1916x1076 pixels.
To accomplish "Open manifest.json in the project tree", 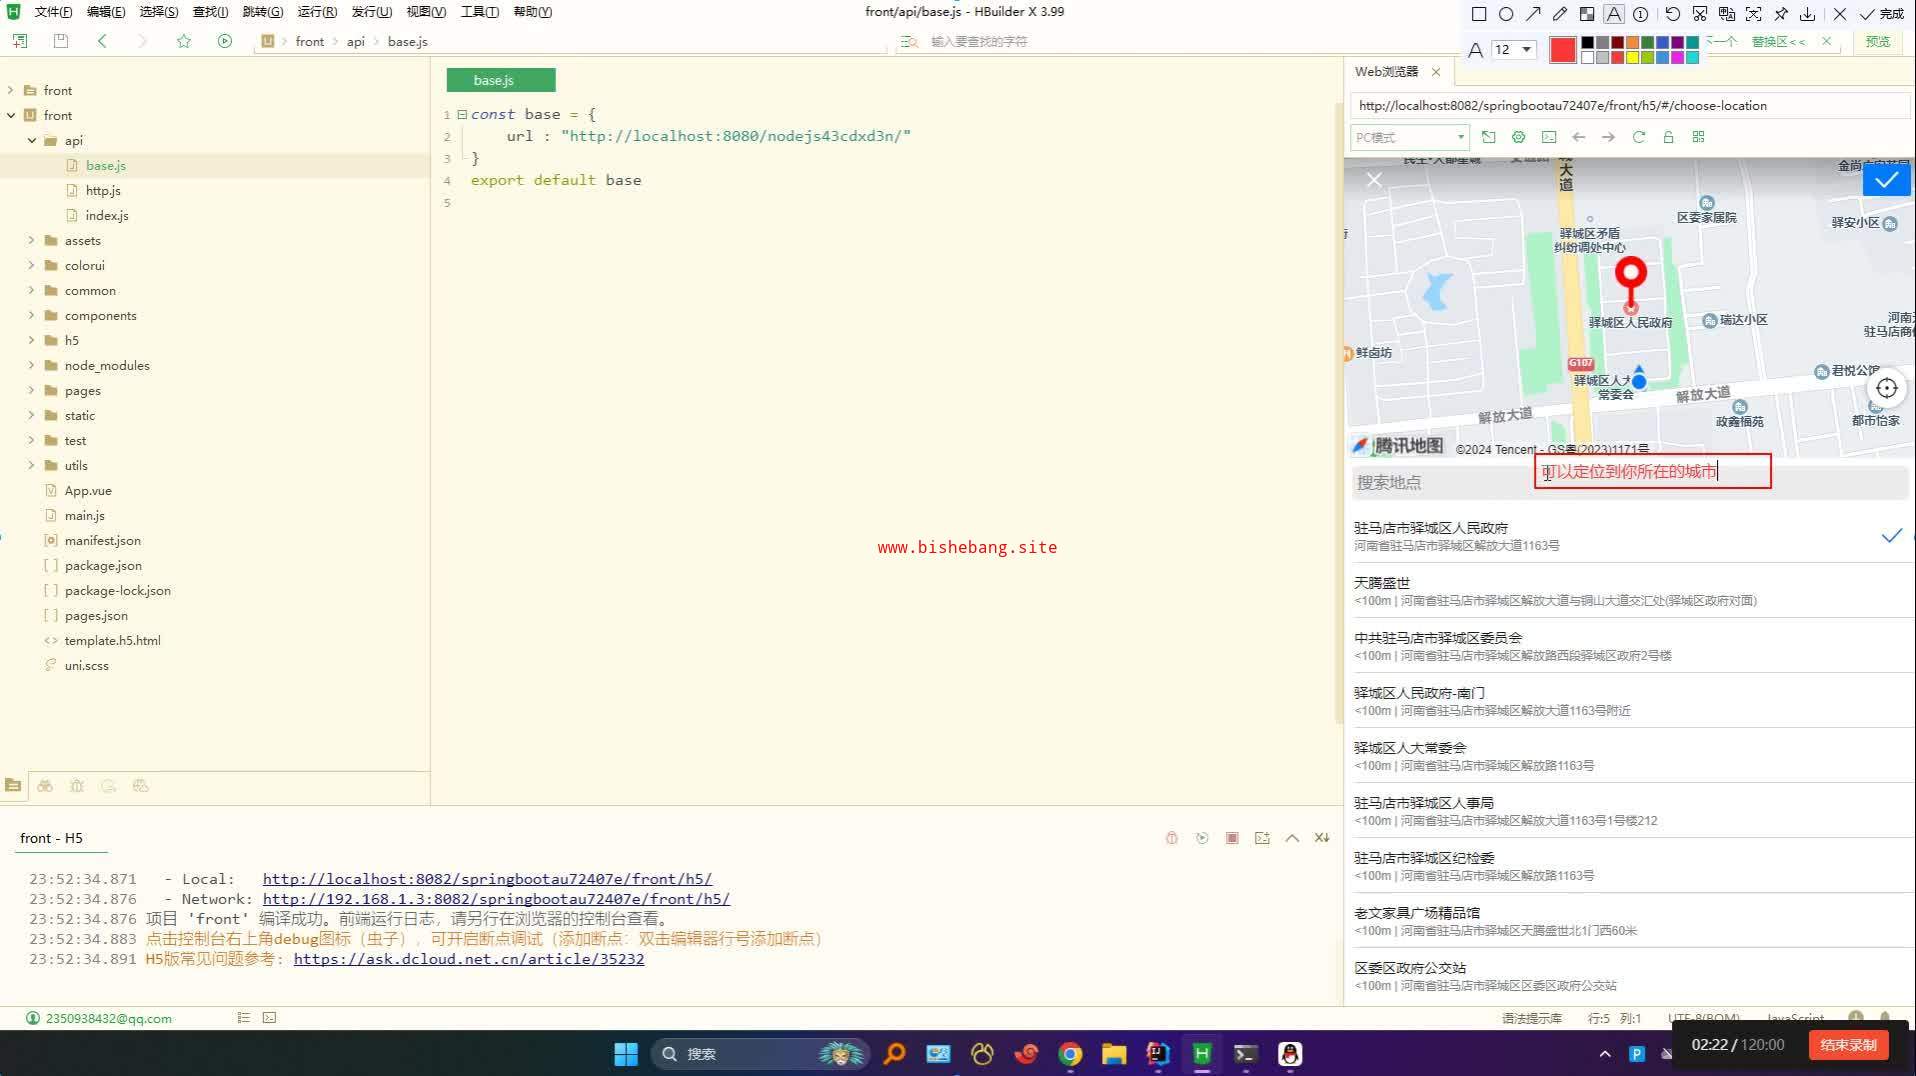I will point(103,540).
